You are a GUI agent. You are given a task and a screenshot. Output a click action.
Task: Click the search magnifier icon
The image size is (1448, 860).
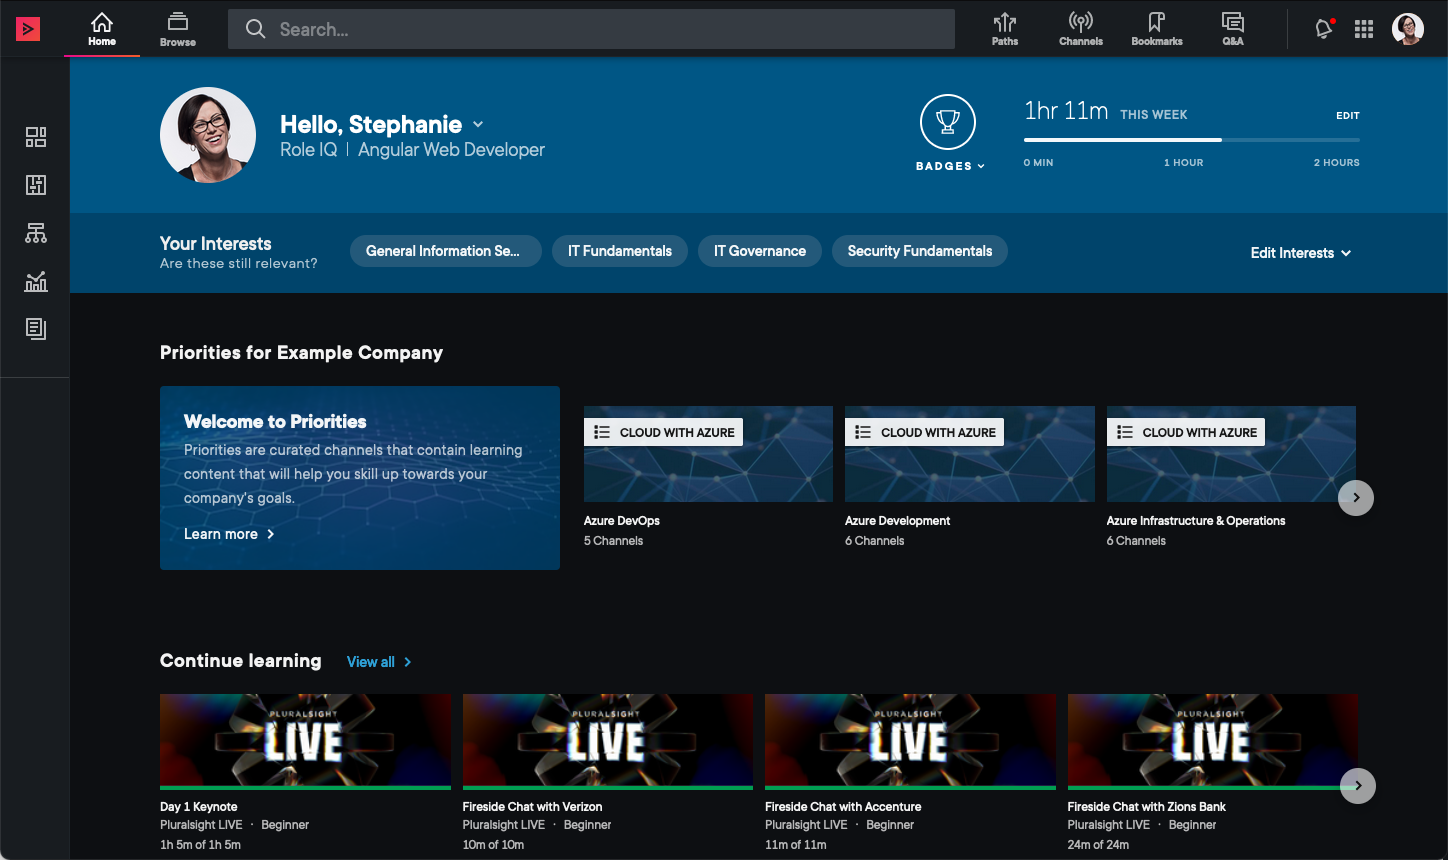tap(256, 29)
